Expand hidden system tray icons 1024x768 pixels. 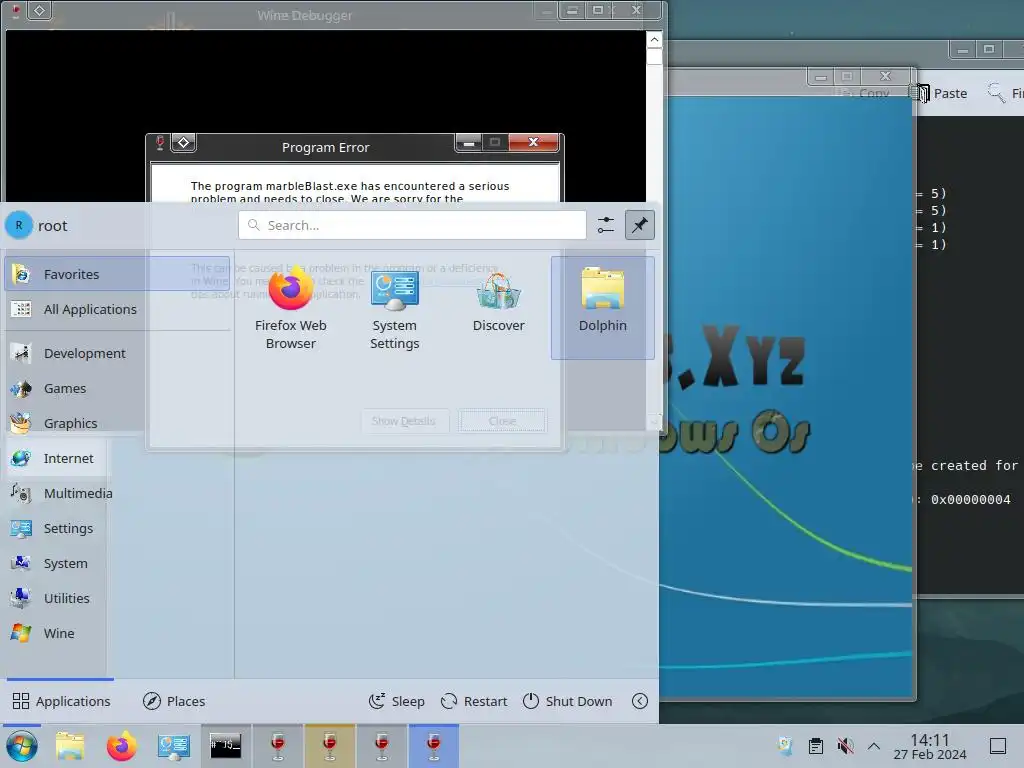pyautogui.click(x=874, y=746)
